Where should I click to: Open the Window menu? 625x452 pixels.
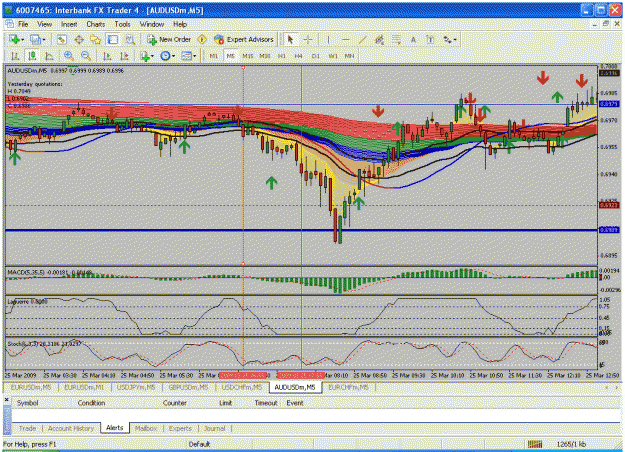pyautogui.click(x=151, y=24)
